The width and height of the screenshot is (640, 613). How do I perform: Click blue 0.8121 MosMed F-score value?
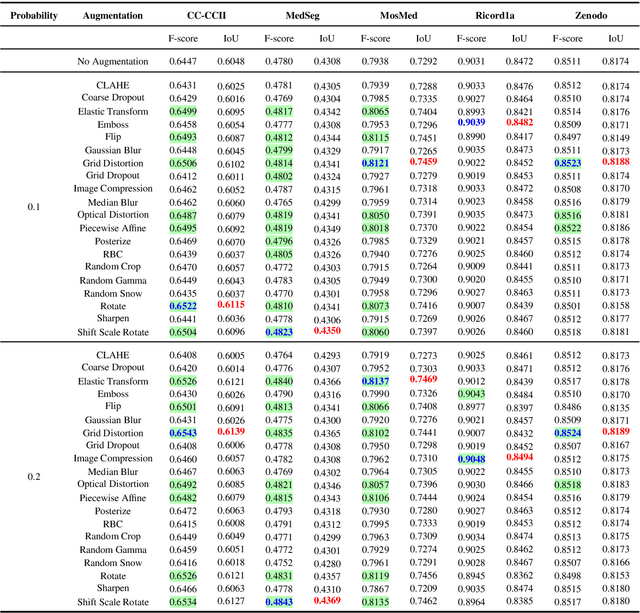[375, 163]
